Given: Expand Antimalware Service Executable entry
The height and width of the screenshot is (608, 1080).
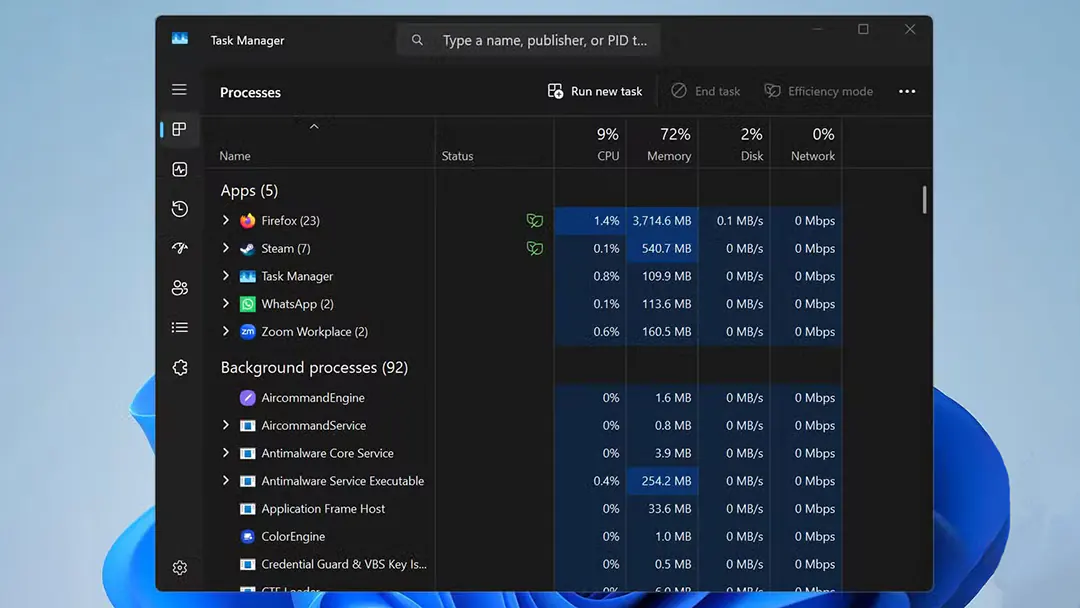Looking at the screenshot, I should click(226, 481).
